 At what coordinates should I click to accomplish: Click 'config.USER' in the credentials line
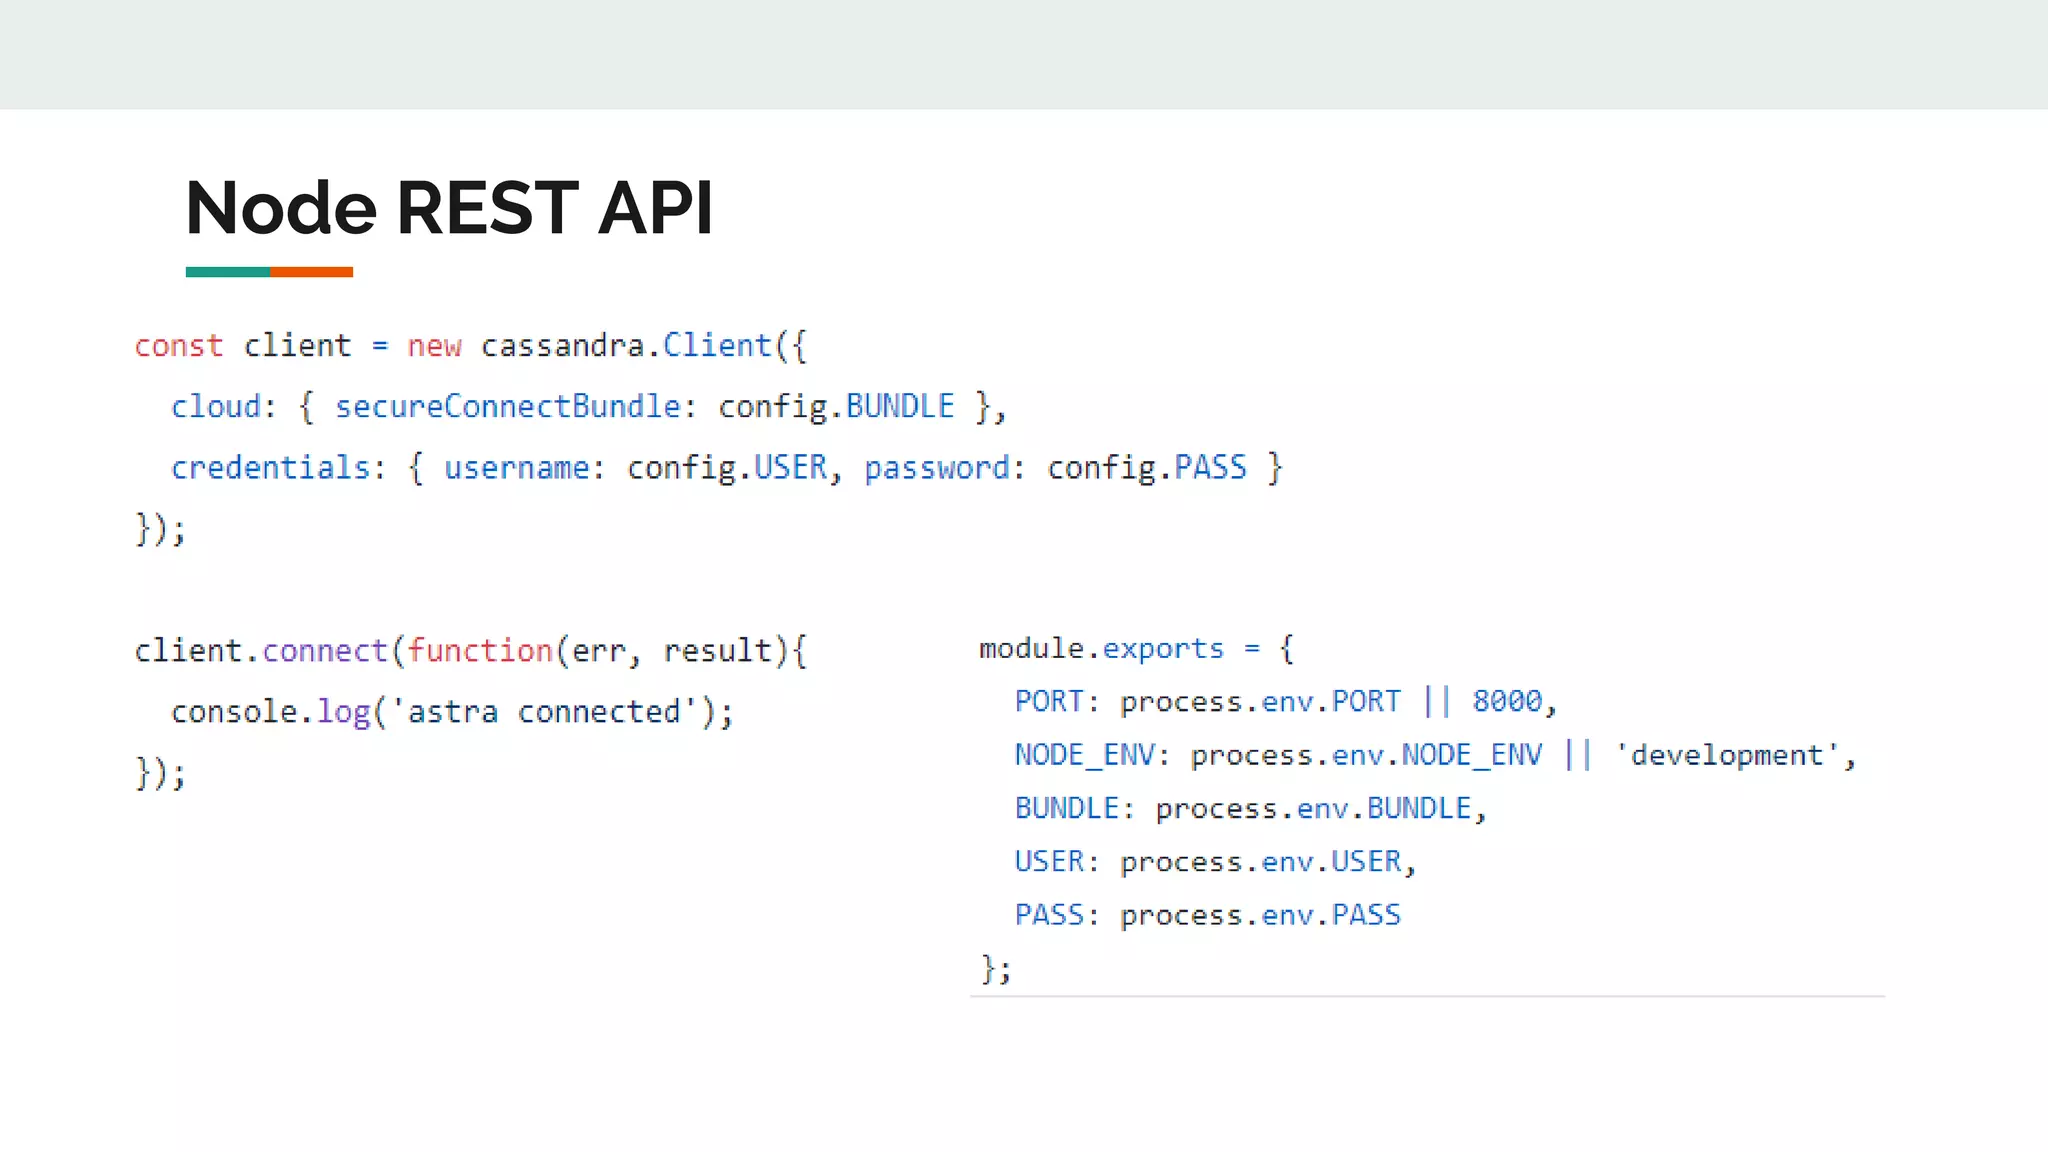click(727, 468)
